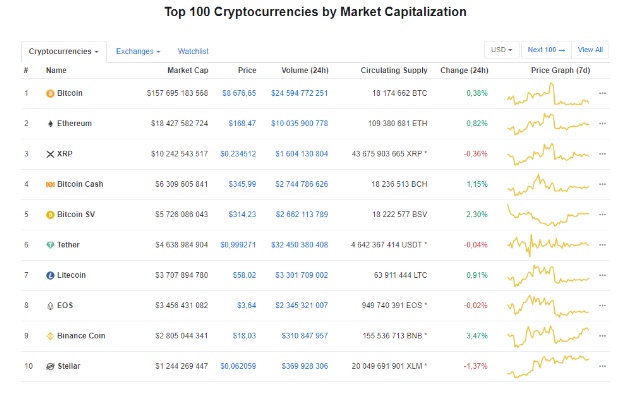Open Bitcoin price link $8 676,65

click(x=239, y=93)
